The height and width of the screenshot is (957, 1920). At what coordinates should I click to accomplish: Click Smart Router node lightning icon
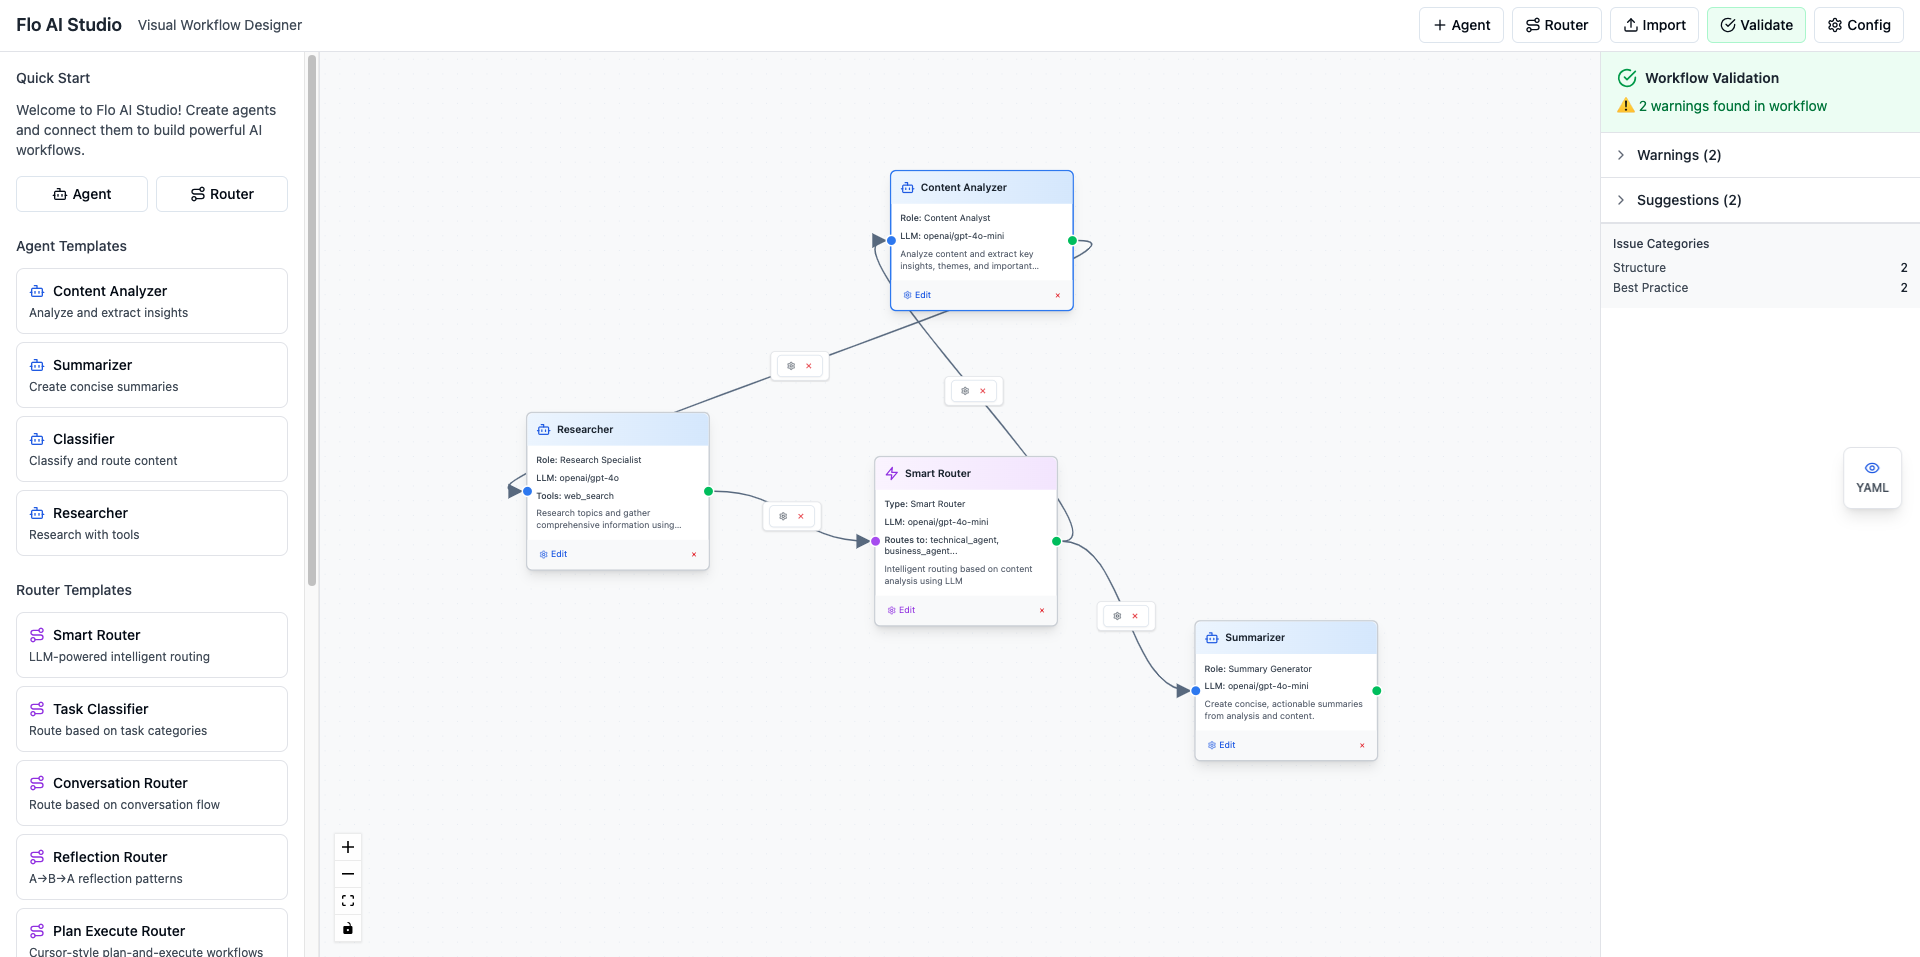click(892, 474)
